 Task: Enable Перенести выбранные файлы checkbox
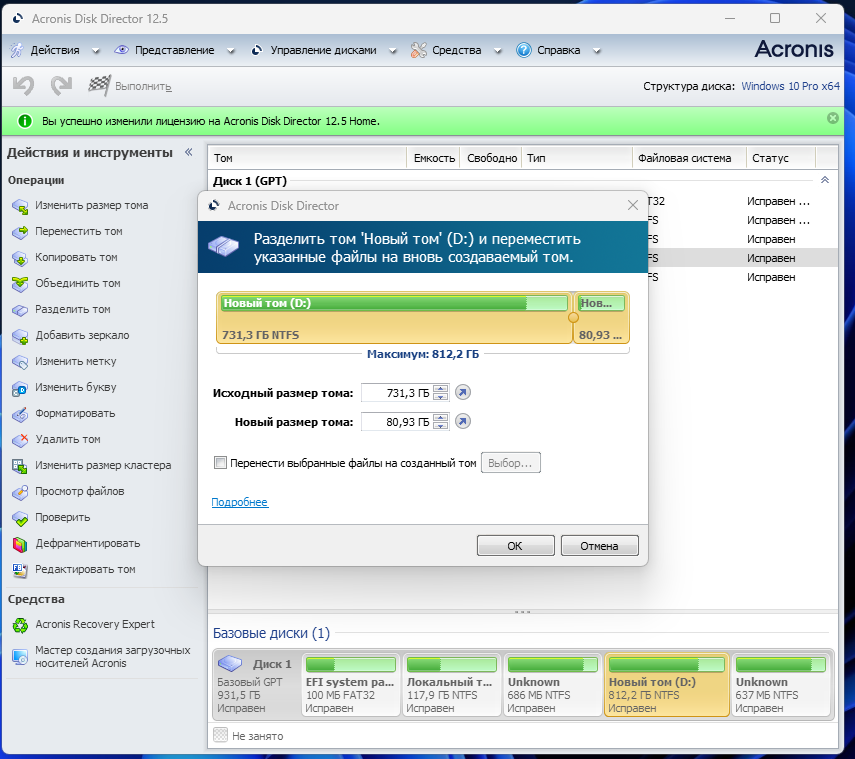(220, 463)
